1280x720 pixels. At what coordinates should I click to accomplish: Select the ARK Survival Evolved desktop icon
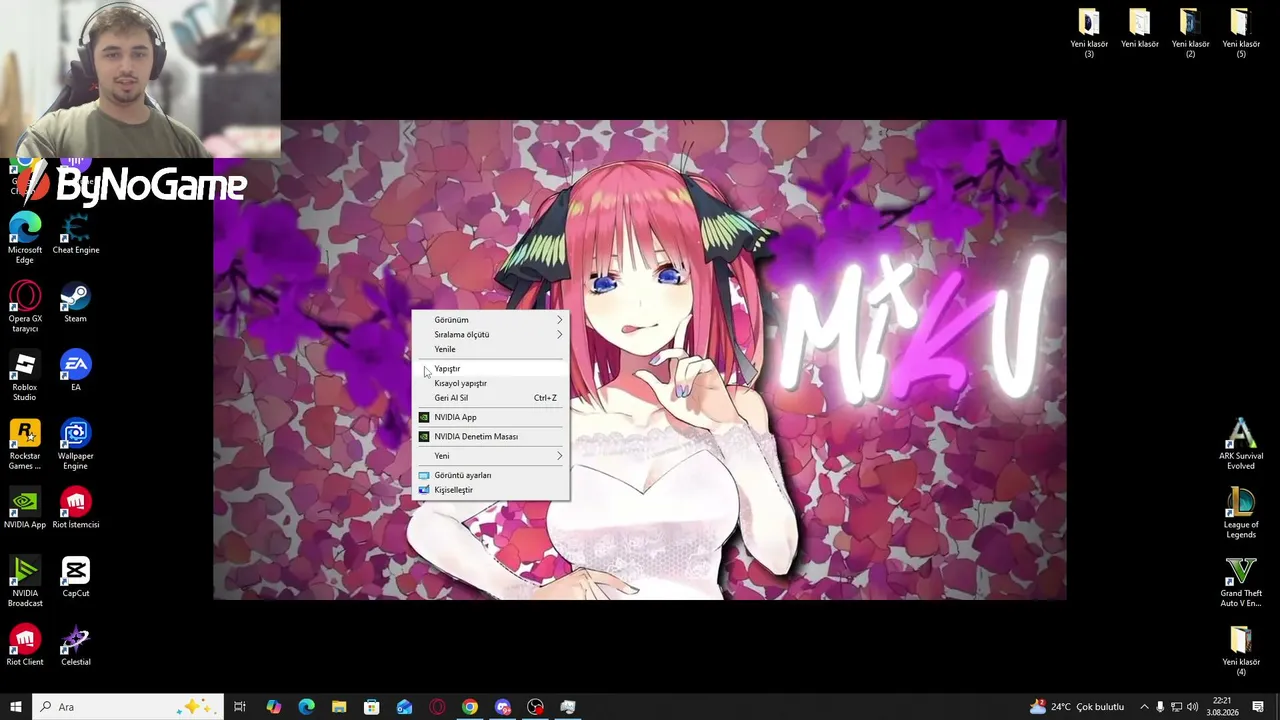(1241, 444)
